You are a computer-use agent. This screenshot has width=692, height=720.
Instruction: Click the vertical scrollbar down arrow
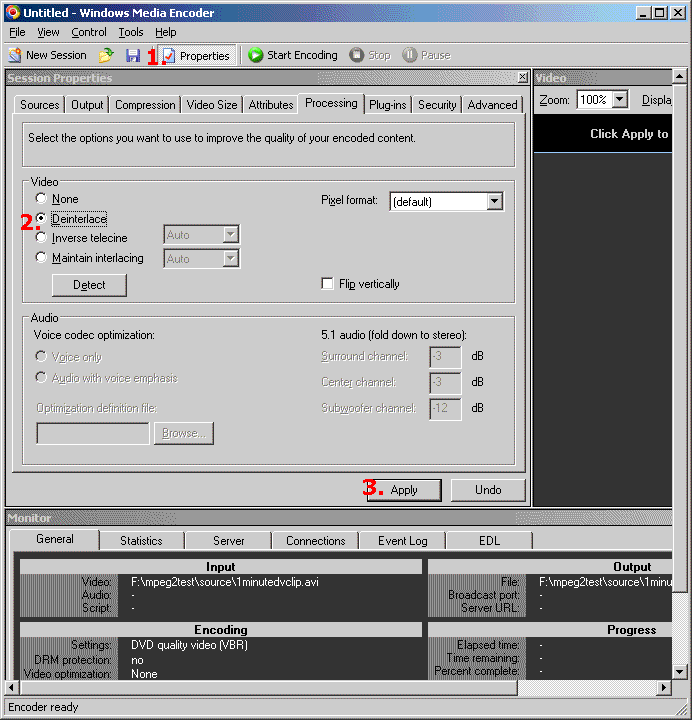[x=680, y=672]
